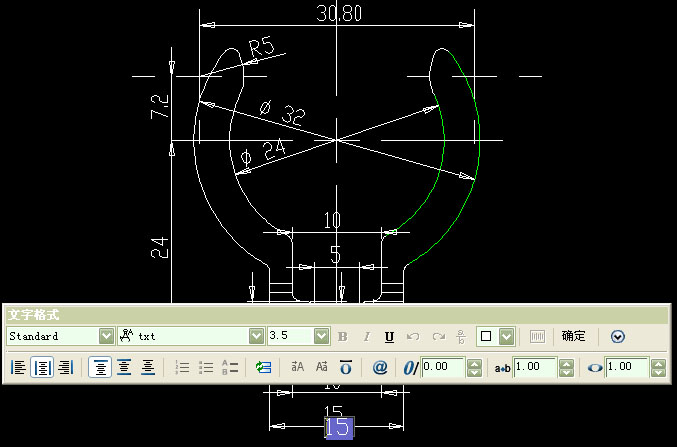
Task: Click the oblique angle 0.00 field
Action: 443,367
